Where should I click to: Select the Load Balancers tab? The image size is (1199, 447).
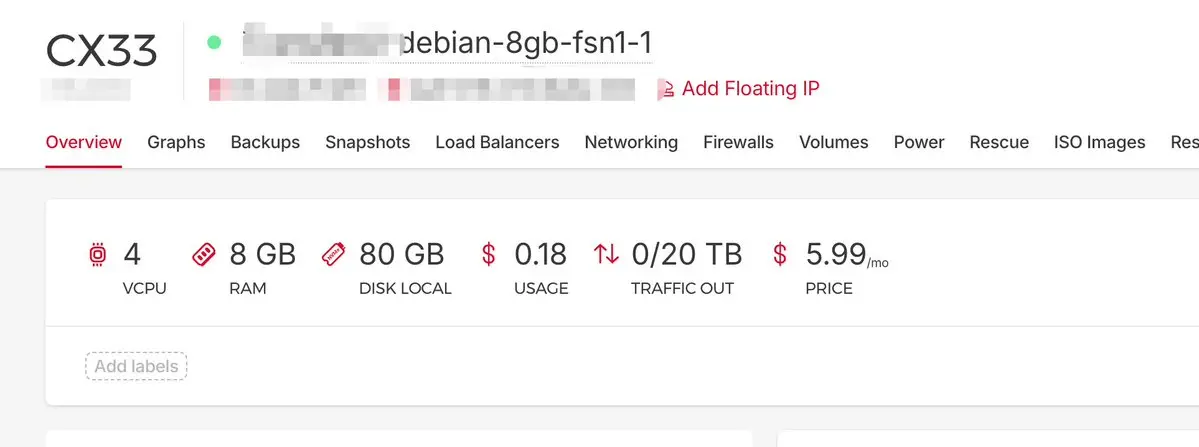497,142
